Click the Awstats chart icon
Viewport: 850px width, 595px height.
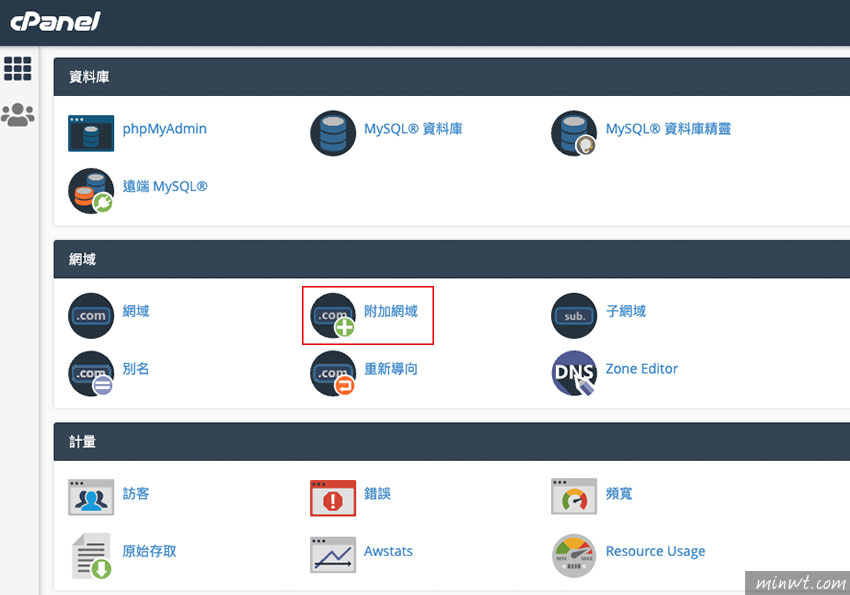click(333, 555)
